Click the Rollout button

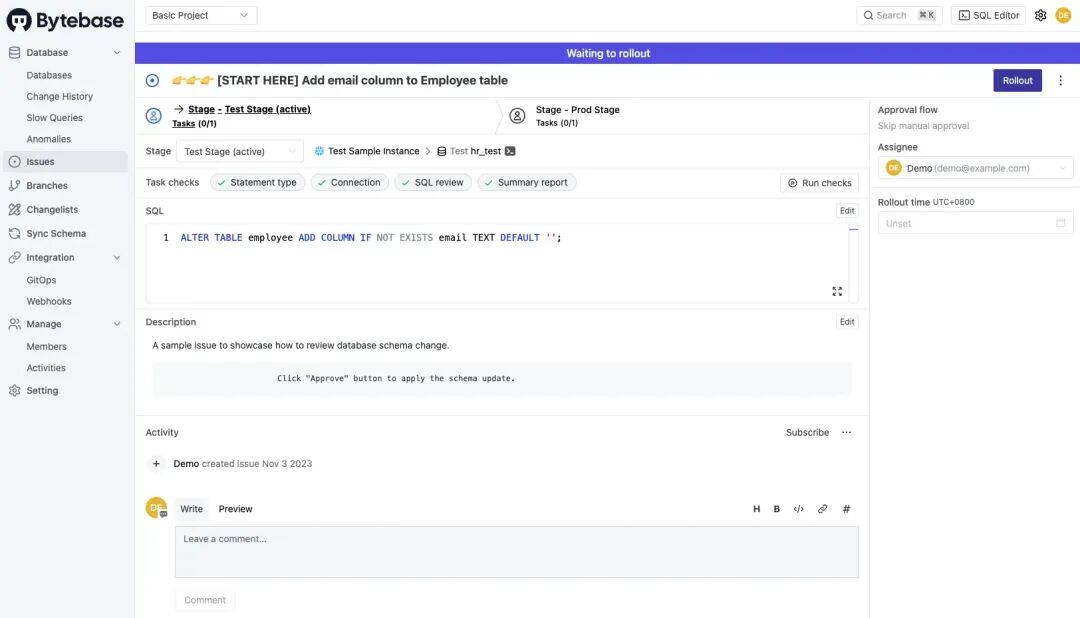(x=1017, y=81)
